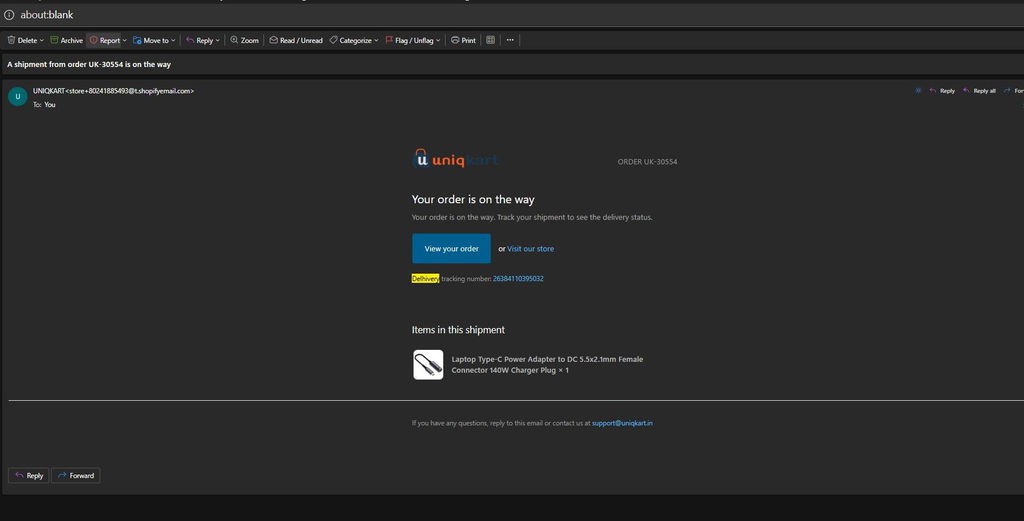The width and height of the screenshot is (1024, 521).
Task: Open the Delete dropdown arrow
Action: pyautogui.click(x=42, y=40)
